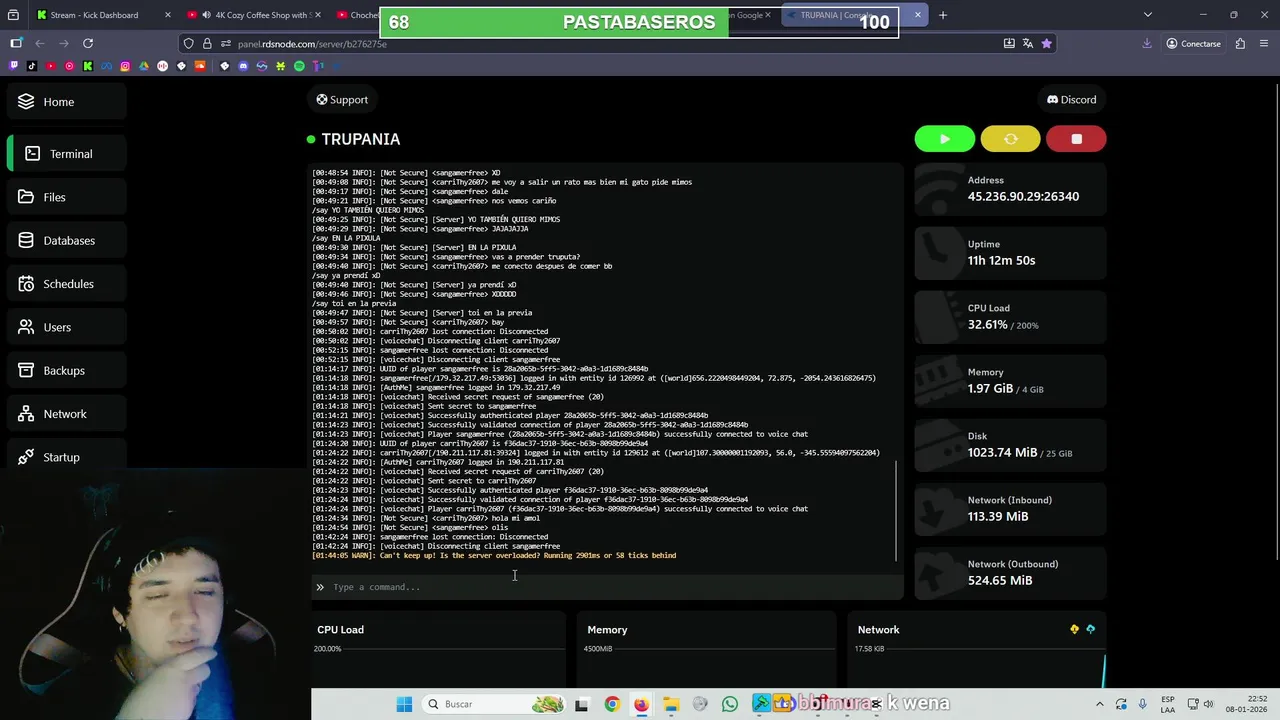Go to Databases section
The height and width of the screenshot is (720, 1280).
pyautogui.click(x=68, y=240)
